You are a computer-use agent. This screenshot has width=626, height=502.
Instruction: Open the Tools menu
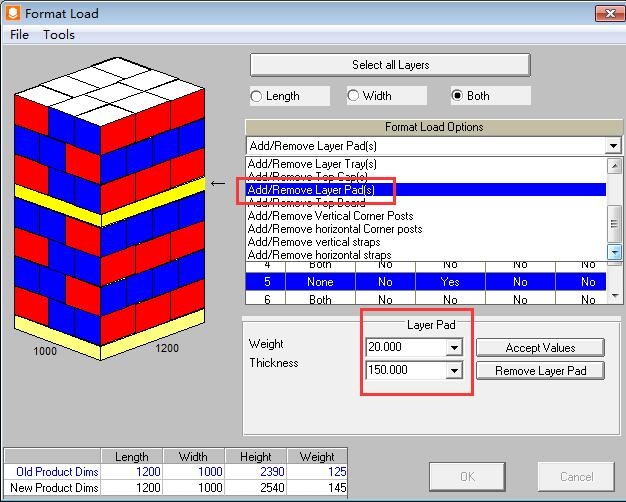59,34
